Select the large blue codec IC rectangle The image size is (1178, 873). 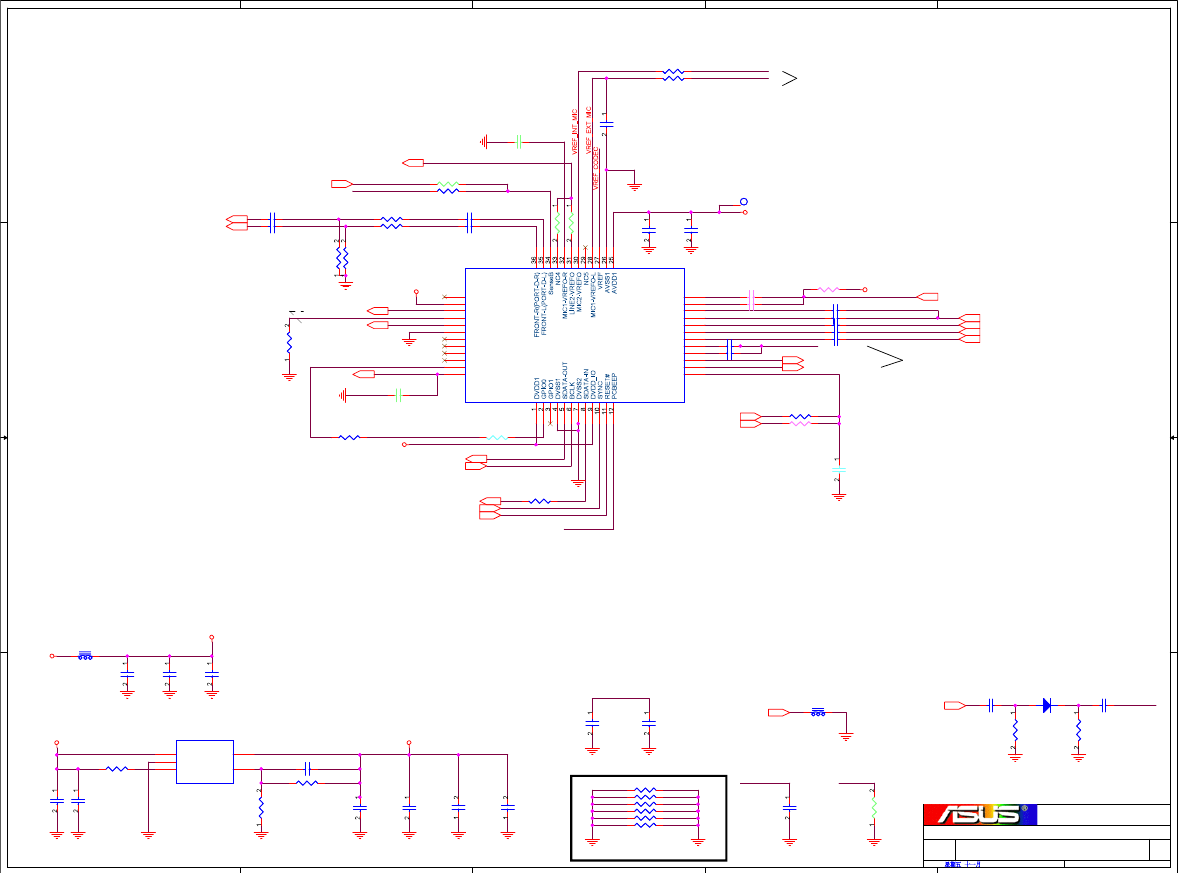pos(575,335)
